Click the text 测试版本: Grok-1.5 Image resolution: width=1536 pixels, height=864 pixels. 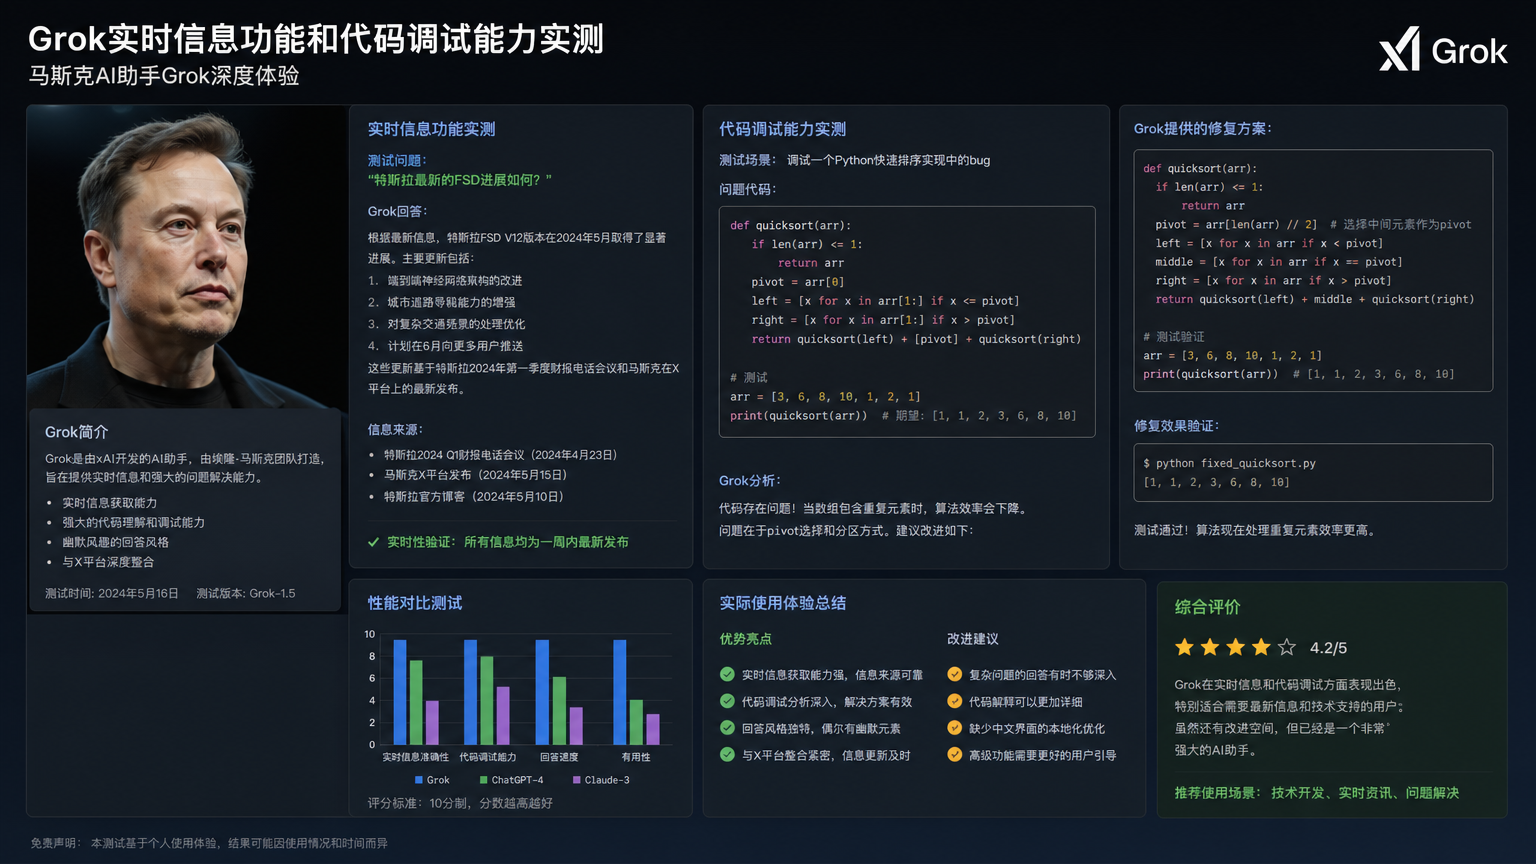(x=246, y=594)
